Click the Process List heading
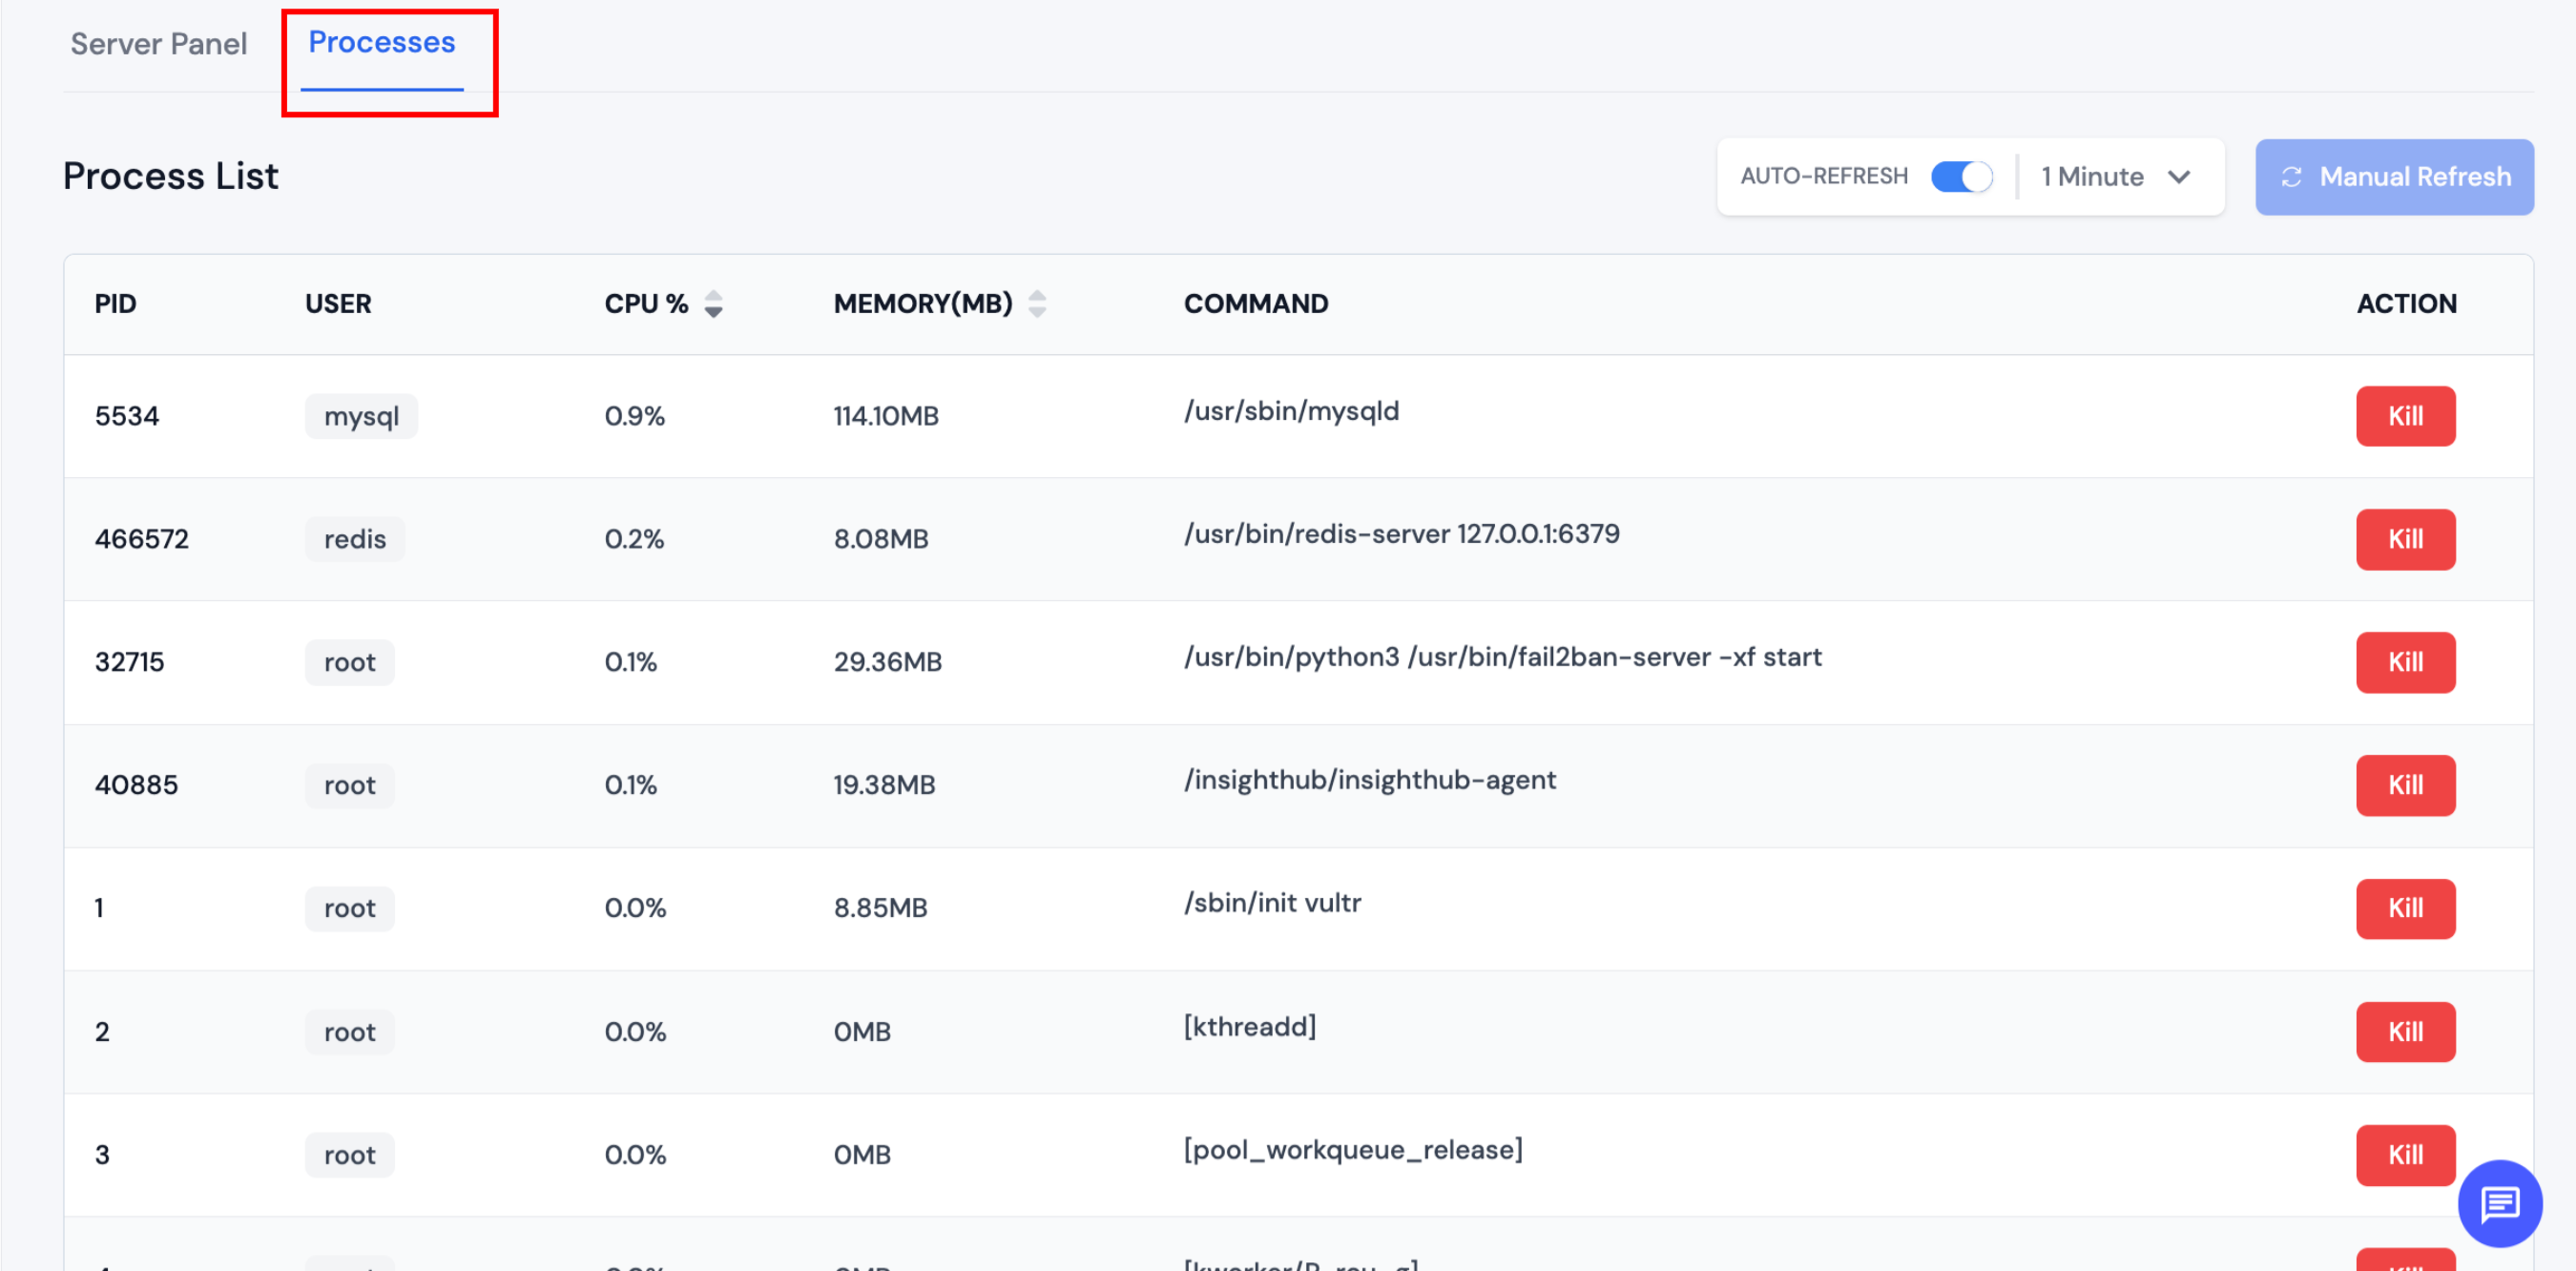 point(171,176)
